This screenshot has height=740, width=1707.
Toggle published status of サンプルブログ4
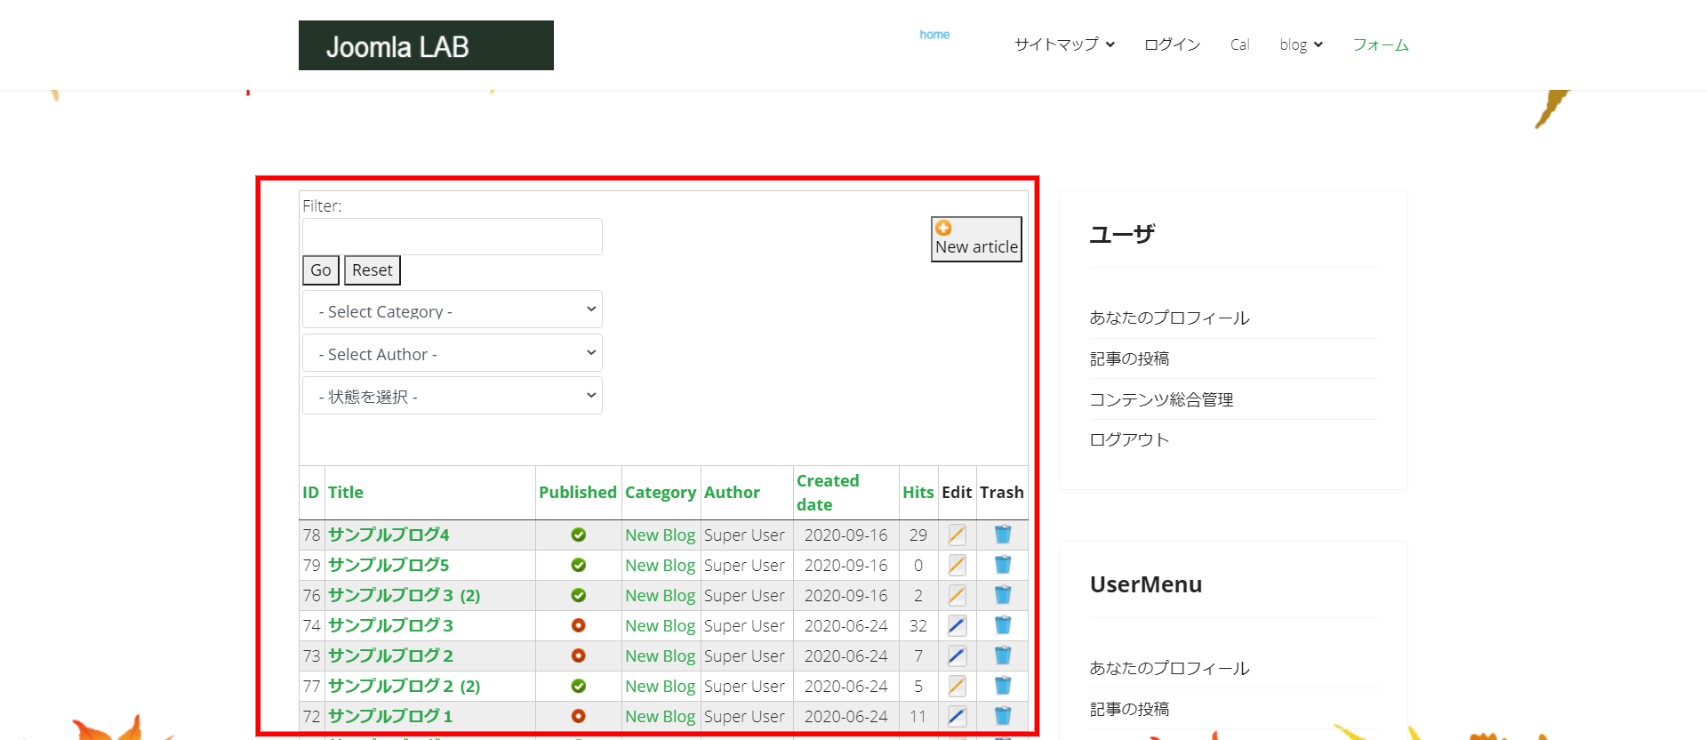pos(578,535)
